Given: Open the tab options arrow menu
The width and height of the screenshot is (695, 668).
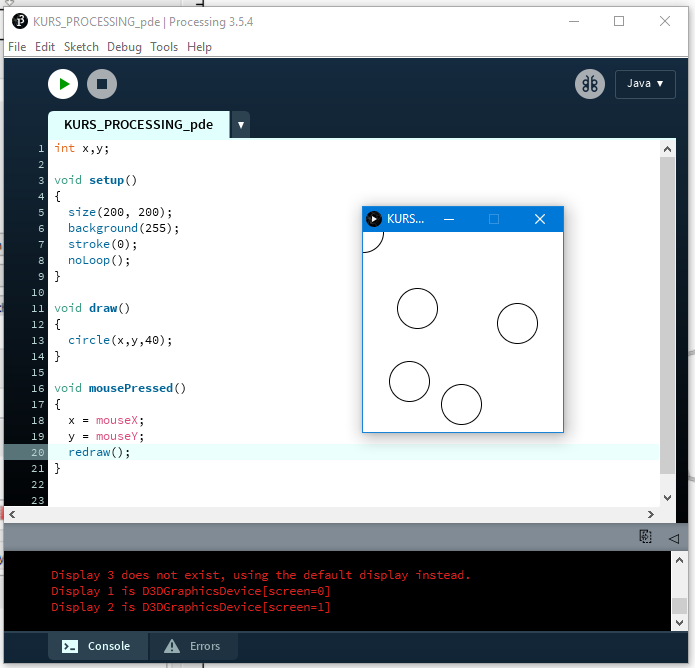Looking at the screenshot, I should [x=241, y=125].
